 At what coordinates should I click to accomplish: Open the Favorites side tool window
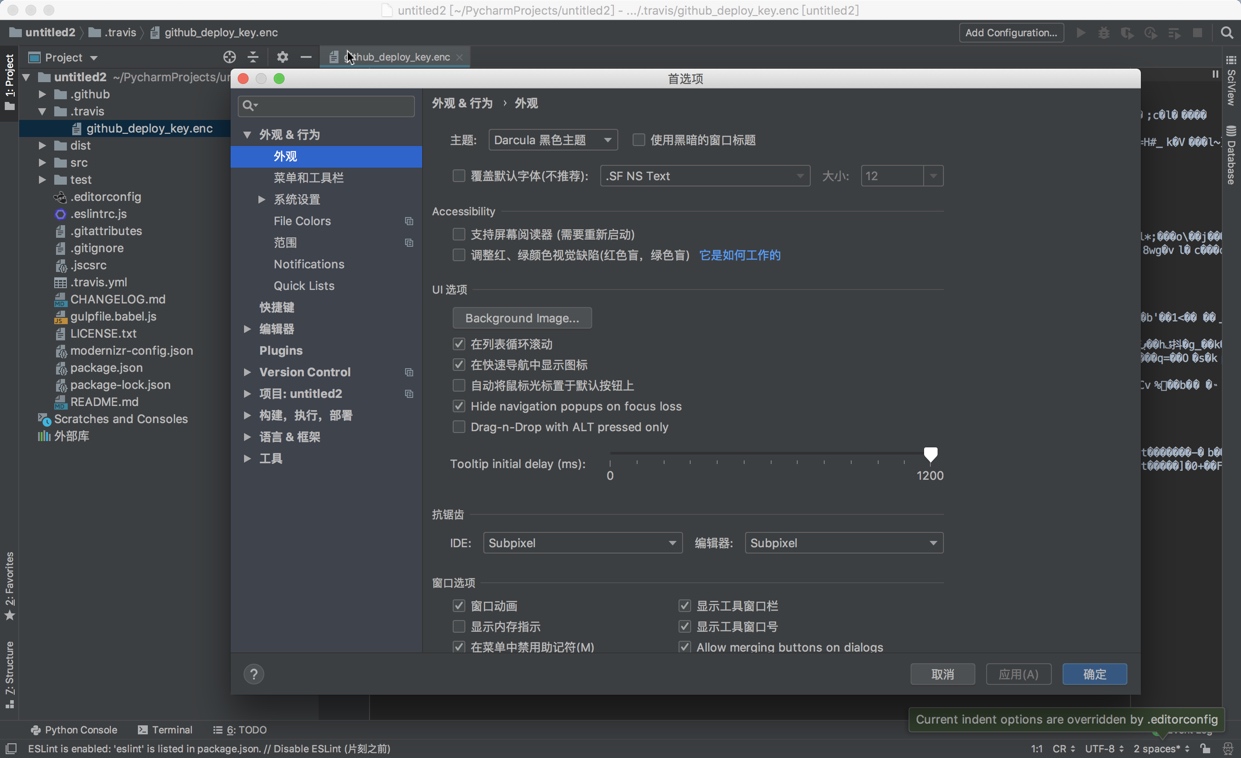[x=10, y=586]
